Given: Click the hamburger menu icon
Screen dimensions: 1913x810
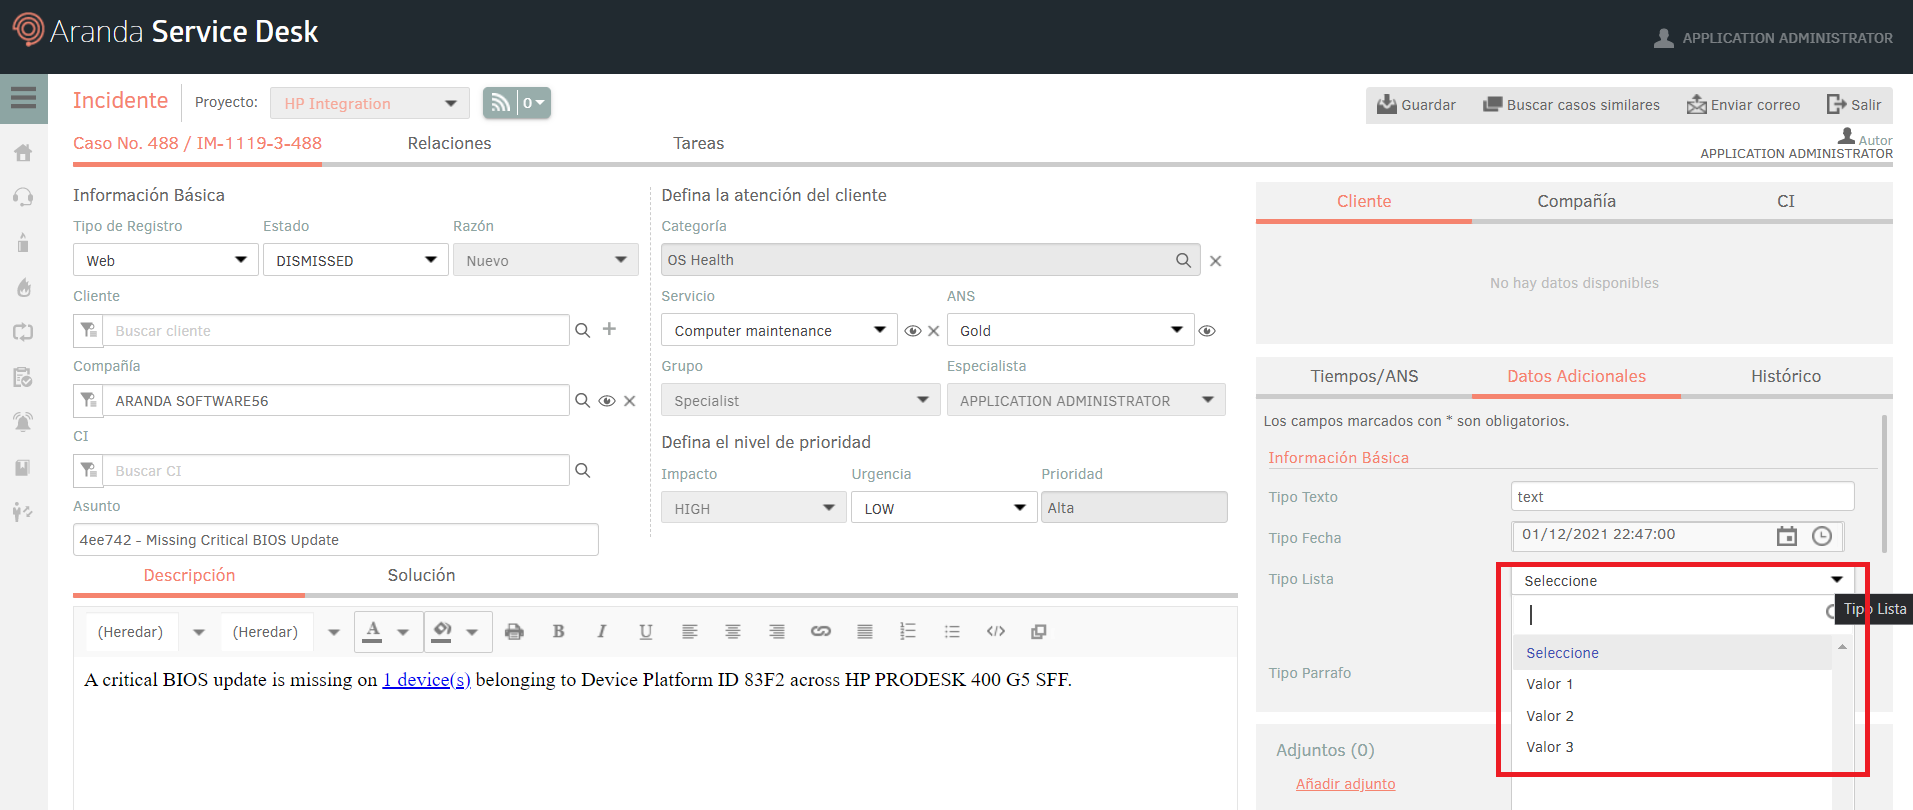Looking at the screenshot, I should click(x=23, y=98).
